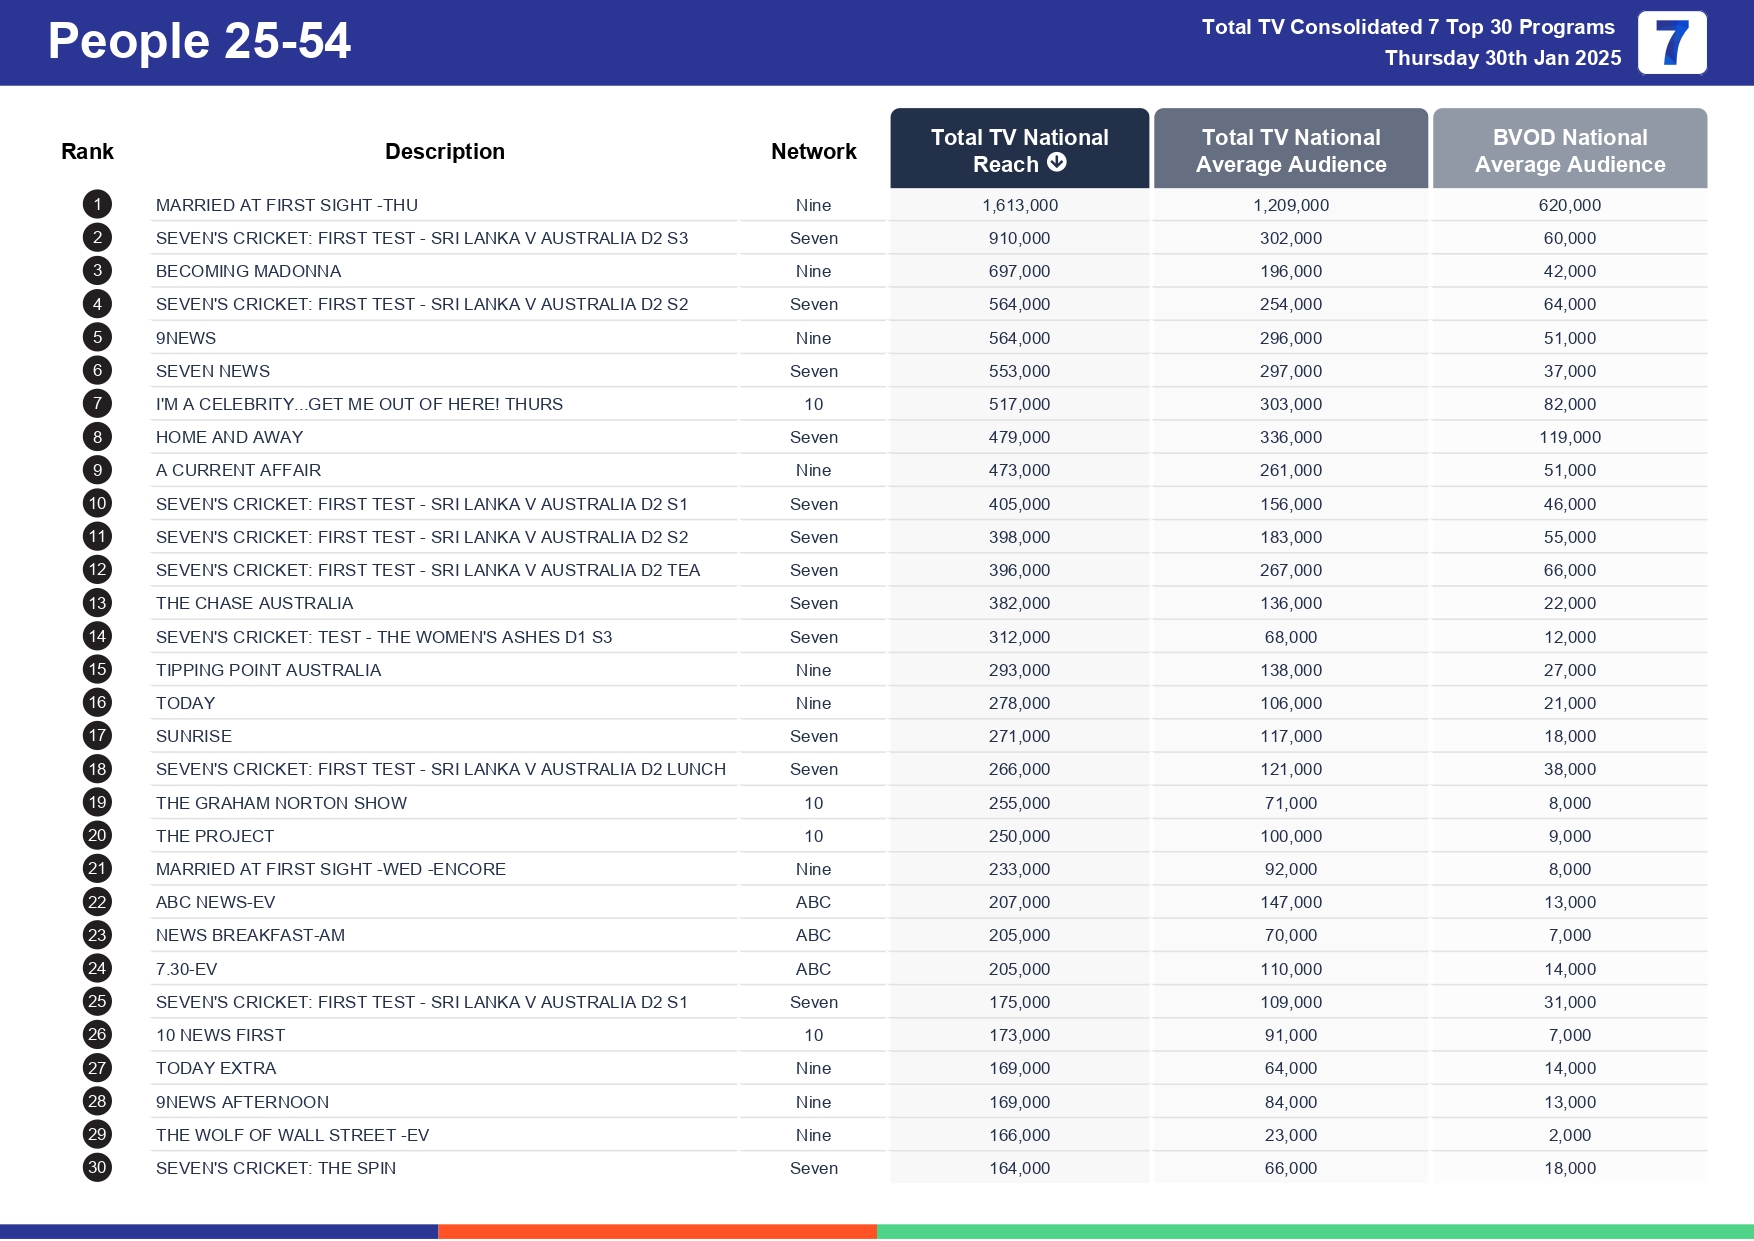Image resolution: width=1754 pixels, height=1241 pixels.
Task: Select the rank 1 badge
Action: [x=96, y=204]
